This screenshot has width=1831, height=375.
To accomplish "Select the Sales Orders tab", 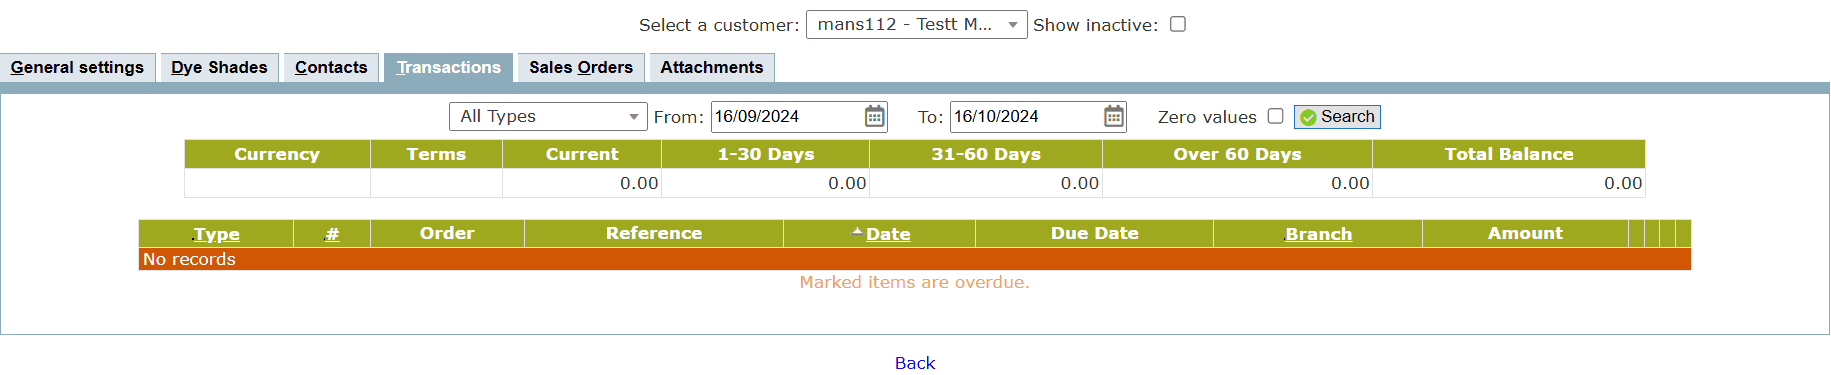I will pyautogui.click(x=581, y=67).
